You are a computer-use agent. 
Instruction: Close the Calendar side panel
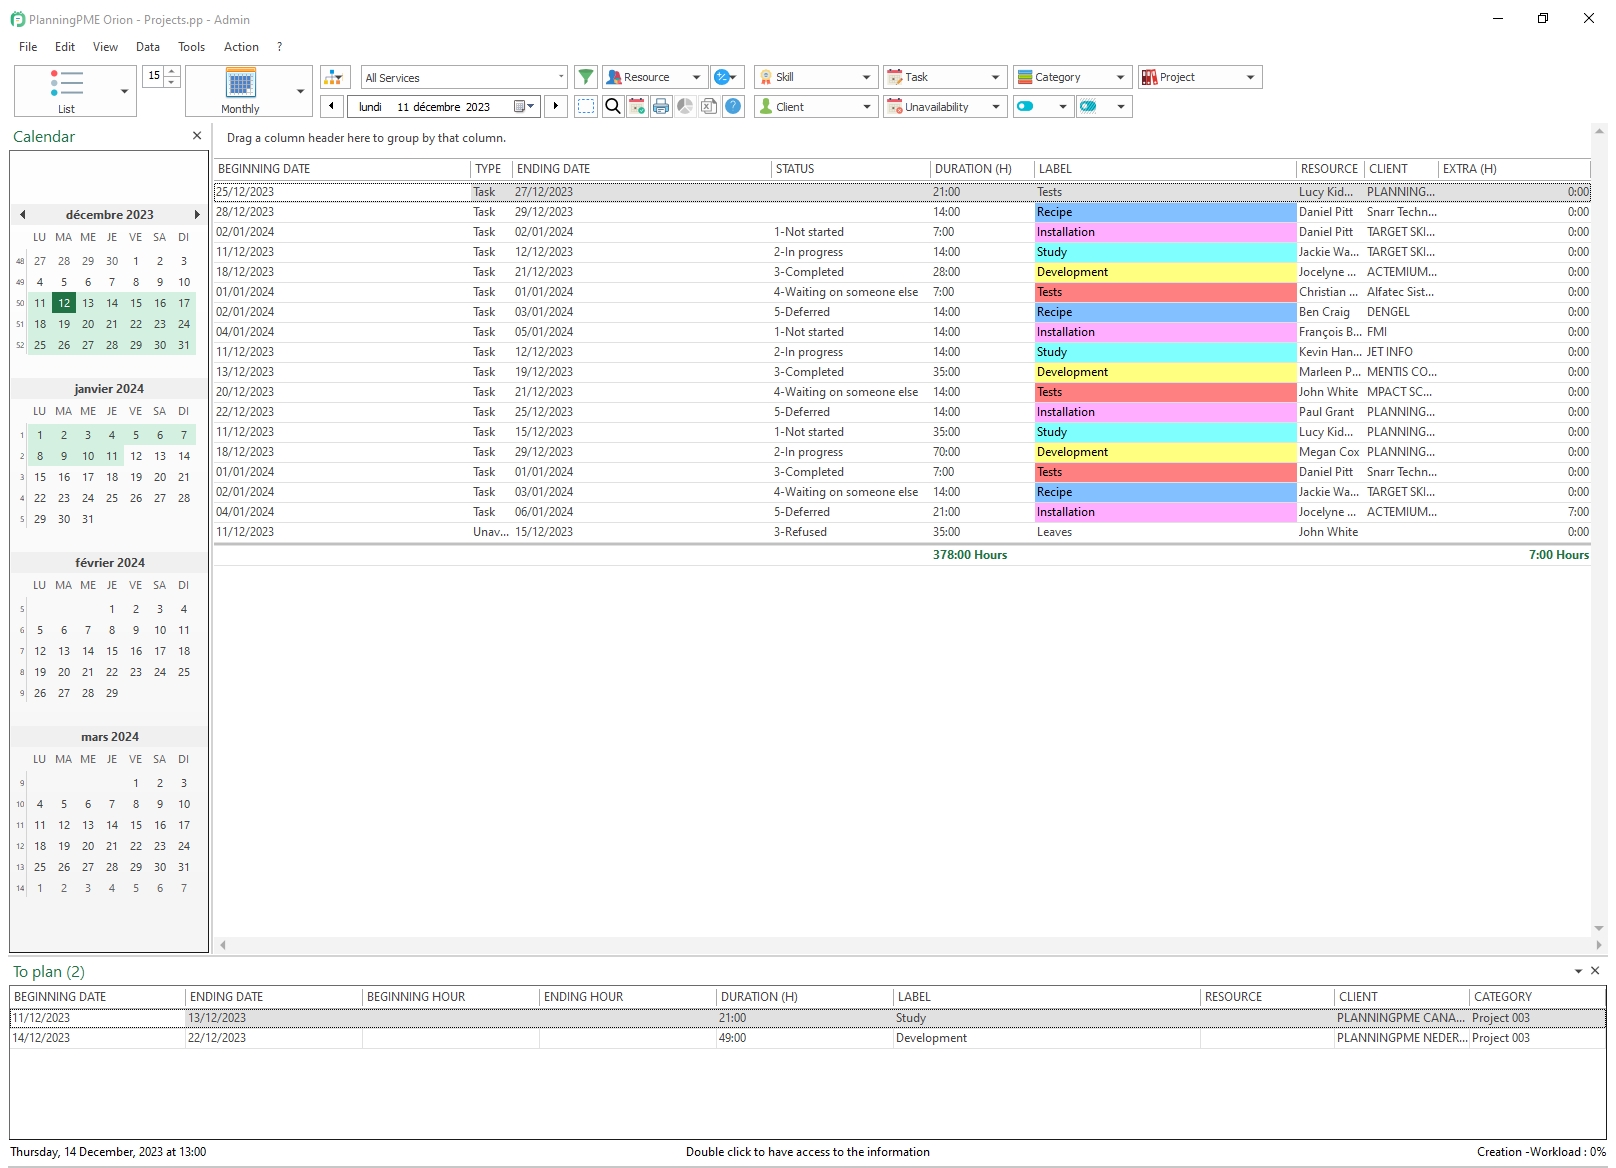[x=197, y=136]
